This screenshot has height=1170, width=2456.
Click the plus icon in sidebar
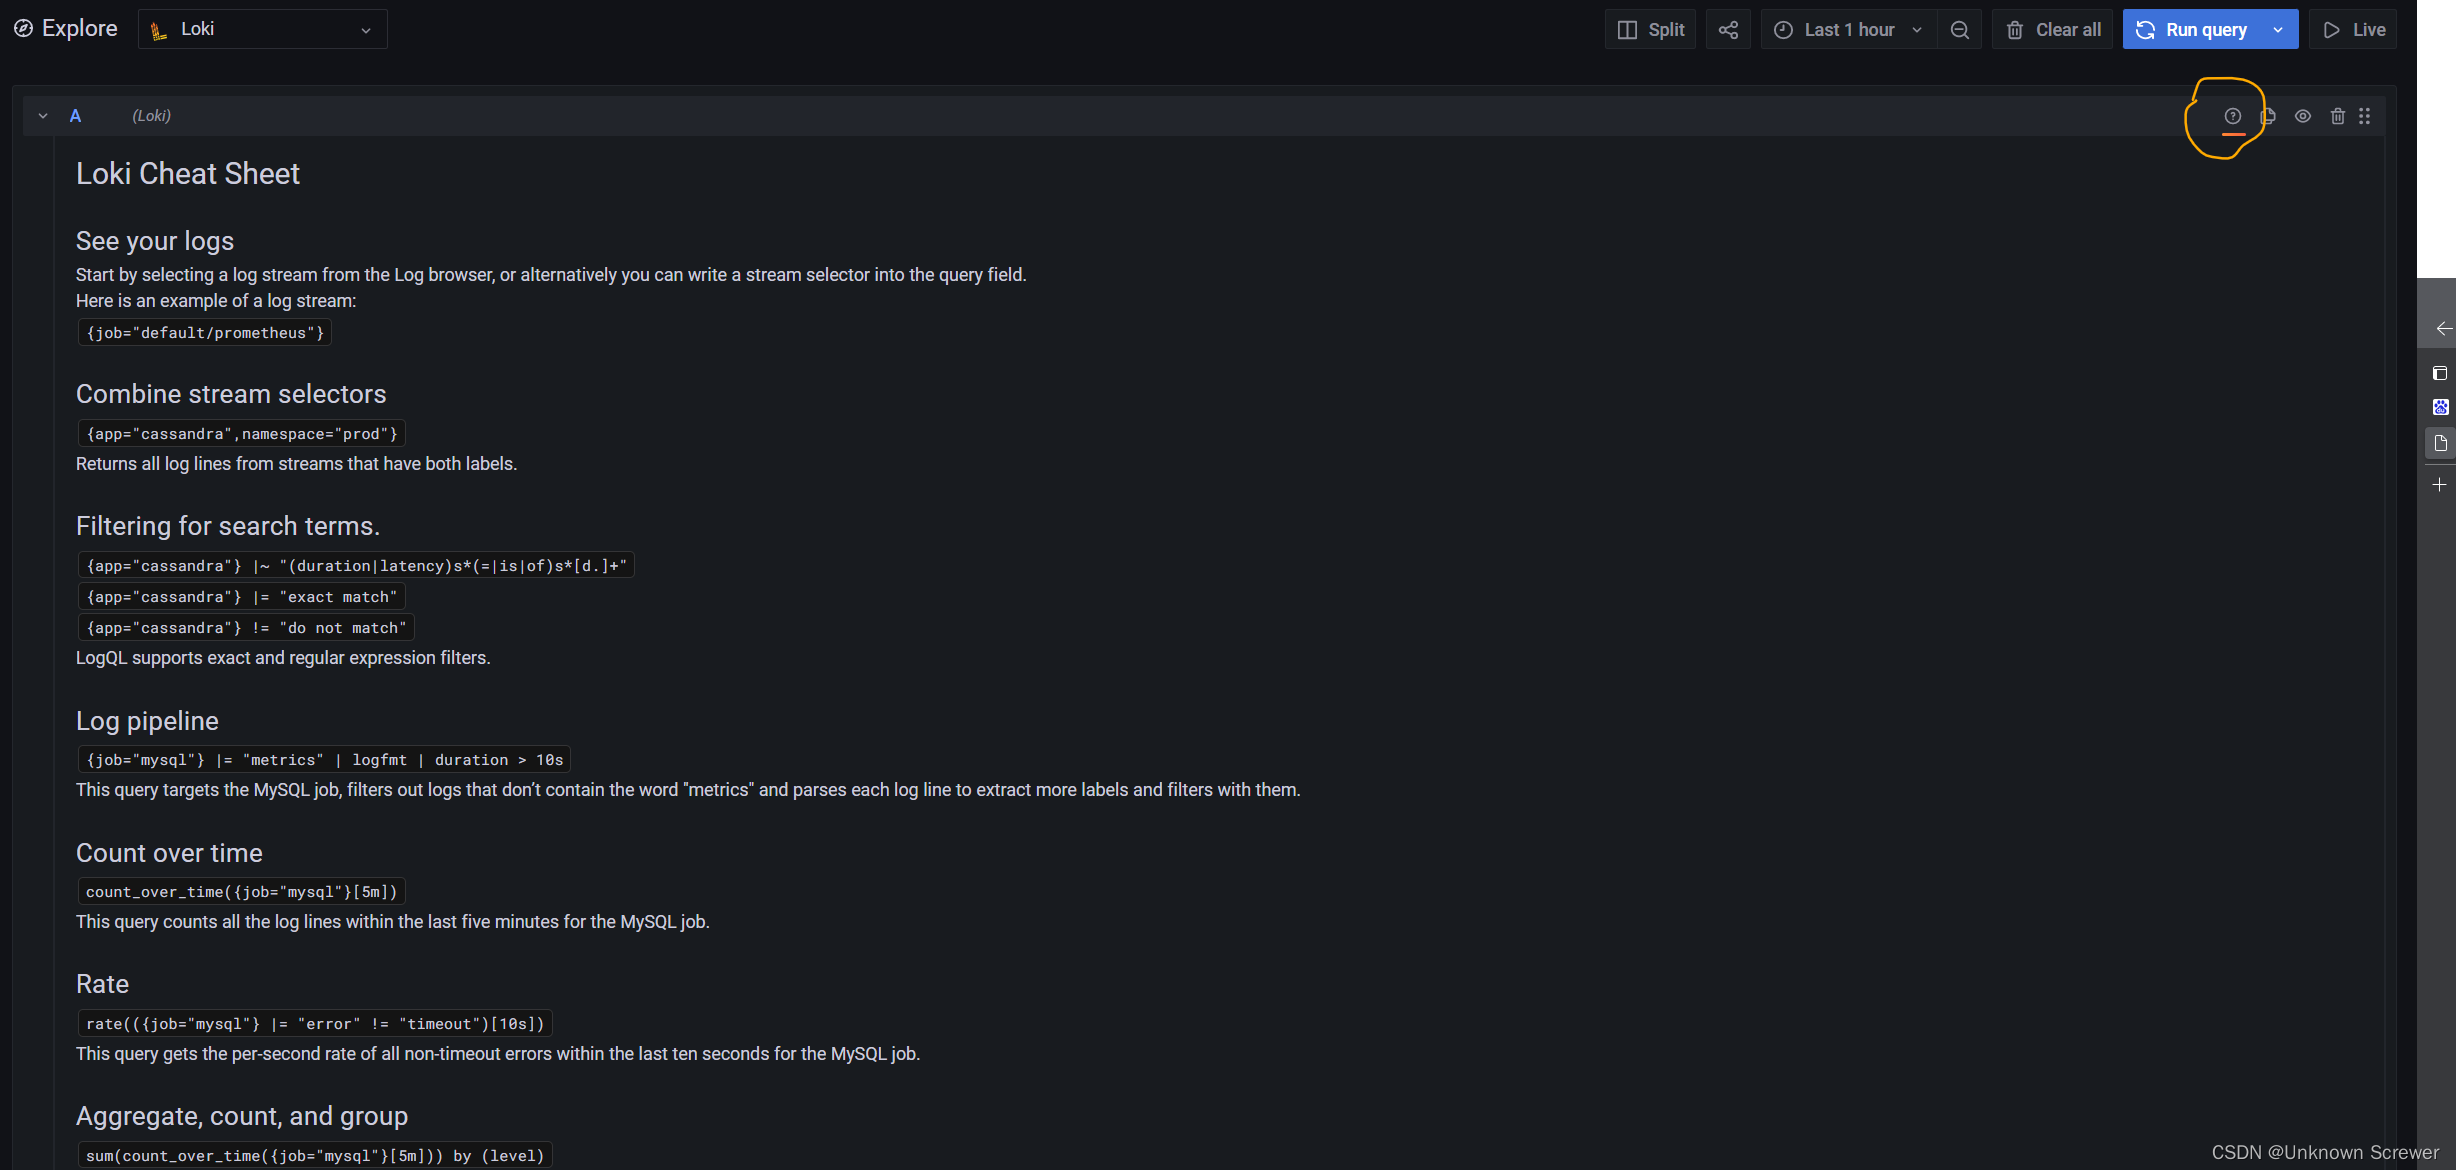[x=2439, y=485]
